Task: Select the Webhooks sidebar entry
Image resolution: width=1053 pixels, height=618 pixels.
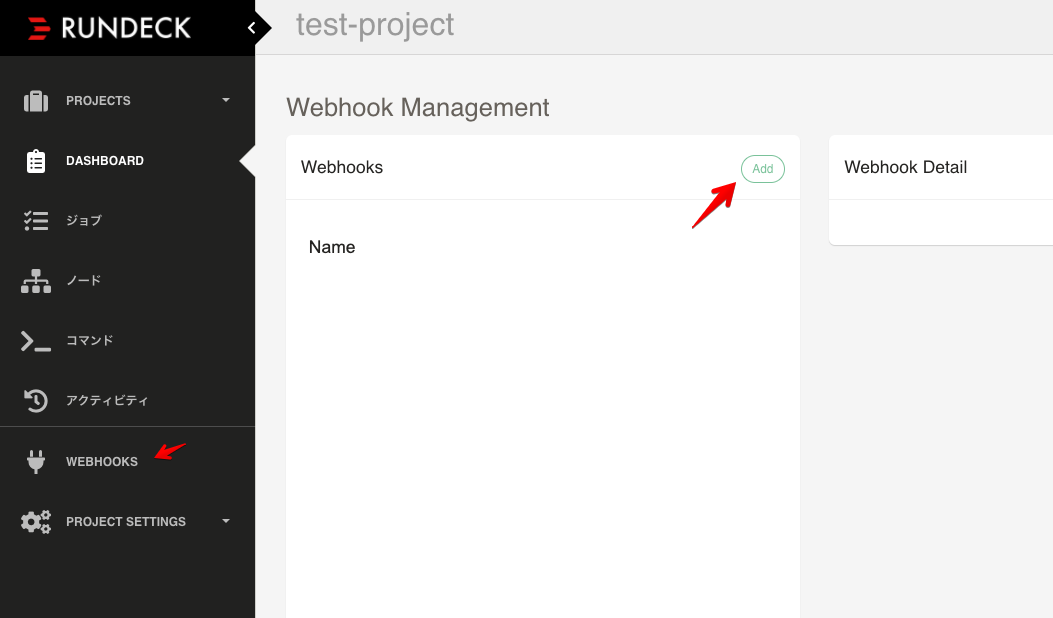Action: [x=102, y=461]
